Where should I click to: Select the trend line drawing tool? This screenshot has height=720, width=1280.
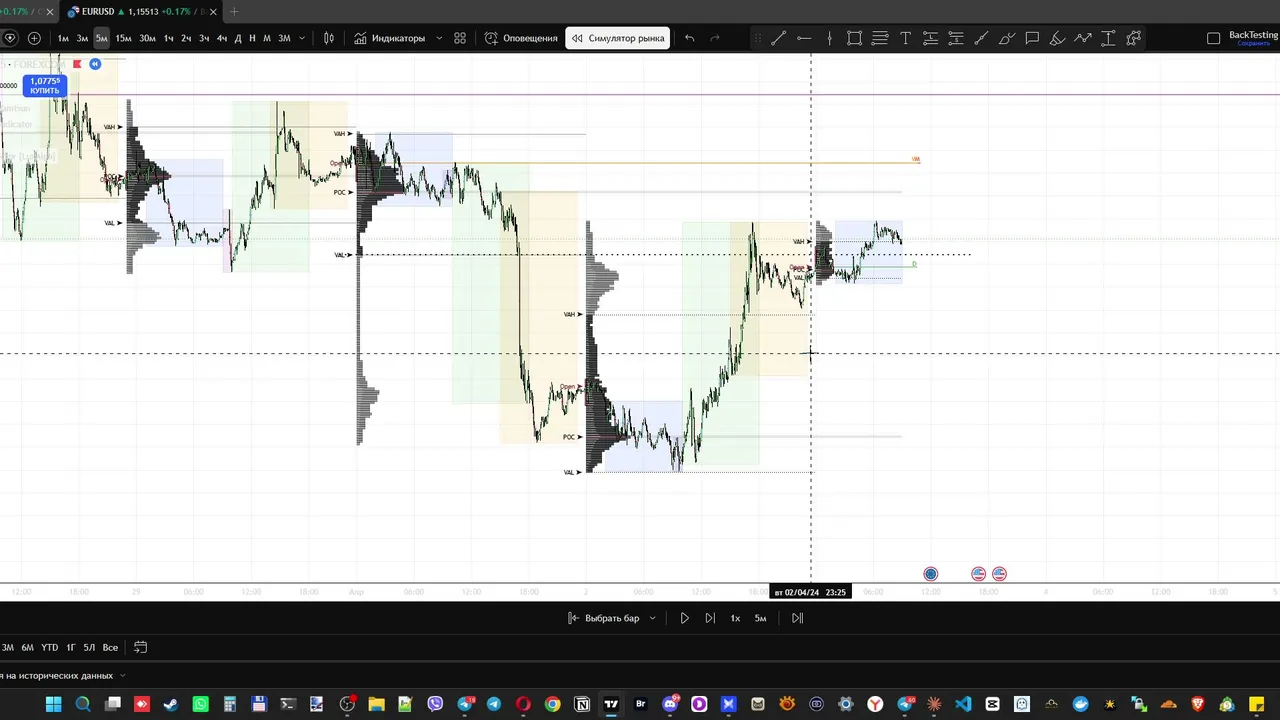tap(778, 38)
